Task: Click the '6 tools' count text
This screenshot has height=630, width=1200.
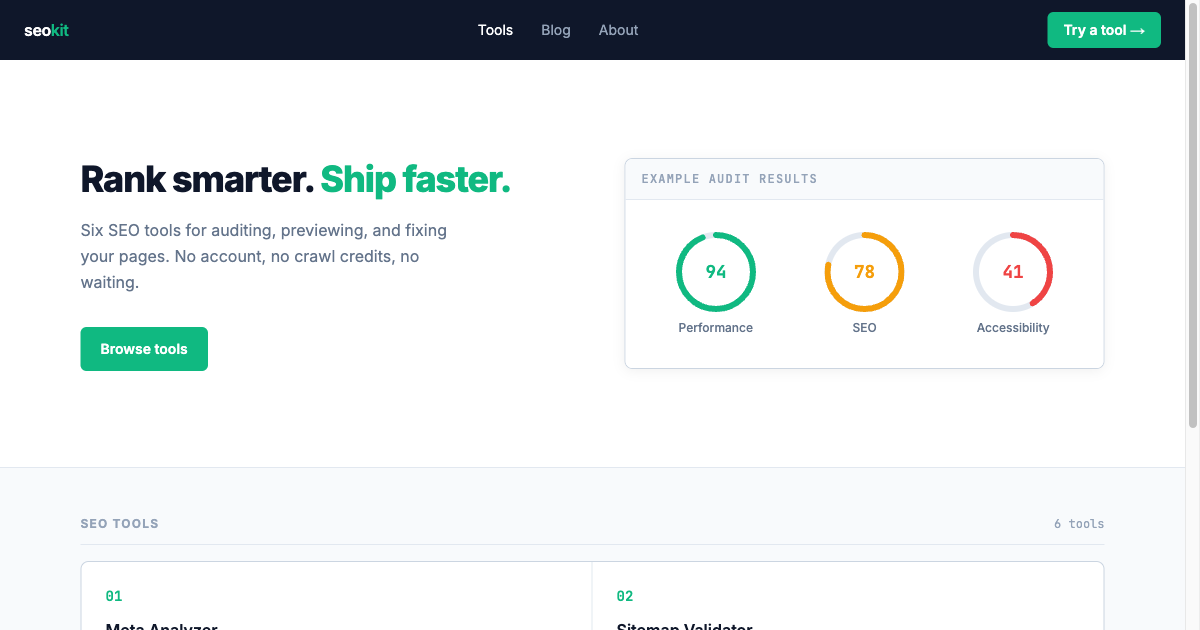Action: [x=1079, y=524]
